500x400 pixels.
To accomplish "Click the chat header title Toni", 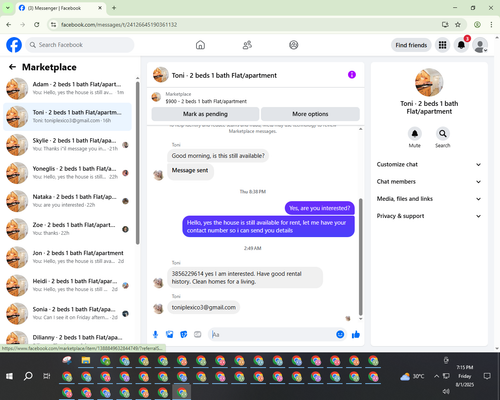I will (x=224, y=76).
